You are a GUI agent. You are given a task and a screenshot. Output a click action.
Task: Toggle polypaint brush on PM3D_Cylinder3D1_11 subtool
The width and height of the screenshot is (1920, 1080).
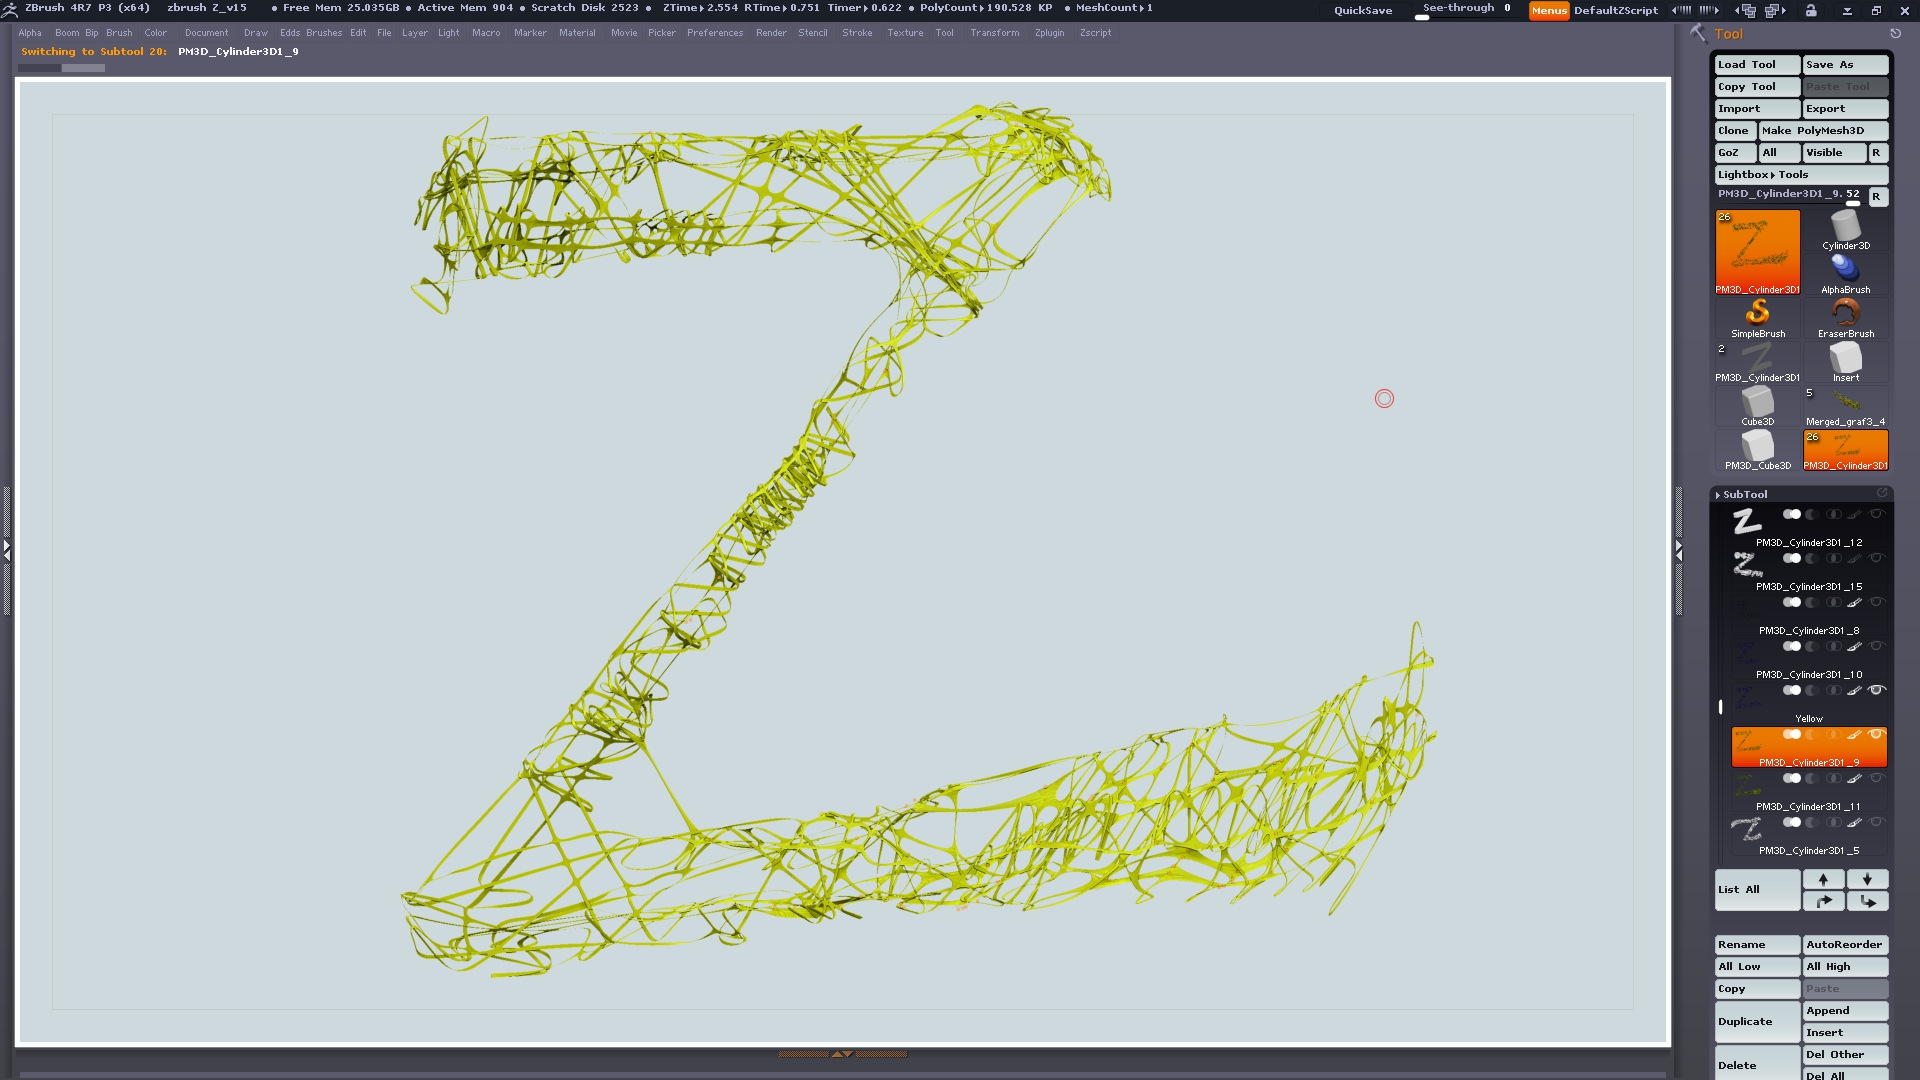[x=1854, y=778]
